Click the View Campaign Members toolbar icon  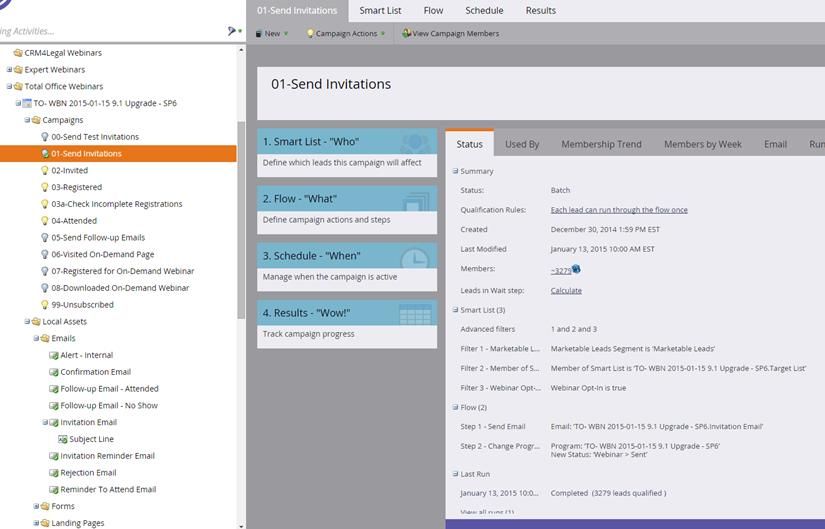coord(406,33)
